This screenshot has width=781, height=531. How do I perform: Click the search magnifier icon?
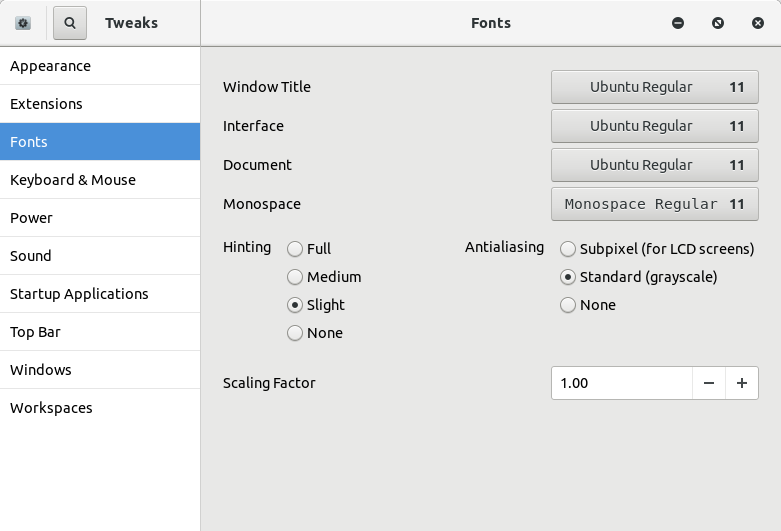[x=70, y=23]
